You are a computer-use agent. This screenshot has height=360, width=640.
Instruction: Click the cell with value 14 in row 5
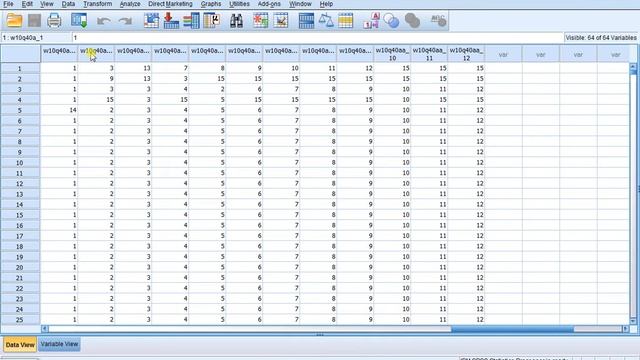(x=59, y=110)
